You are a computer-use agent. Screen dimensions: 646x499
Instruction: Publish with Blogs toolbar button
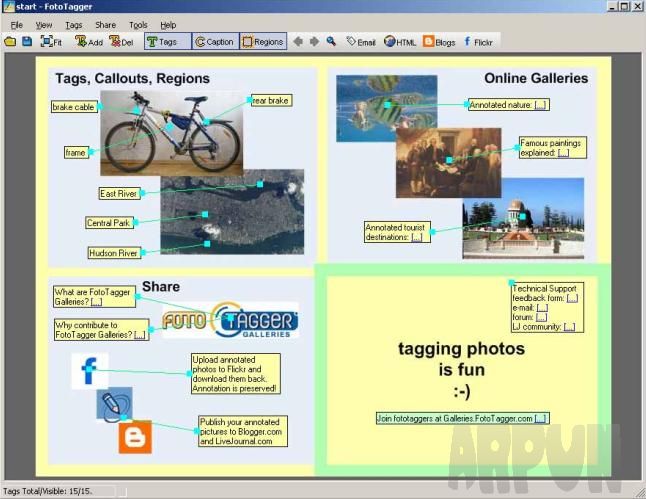pos(439,42)
